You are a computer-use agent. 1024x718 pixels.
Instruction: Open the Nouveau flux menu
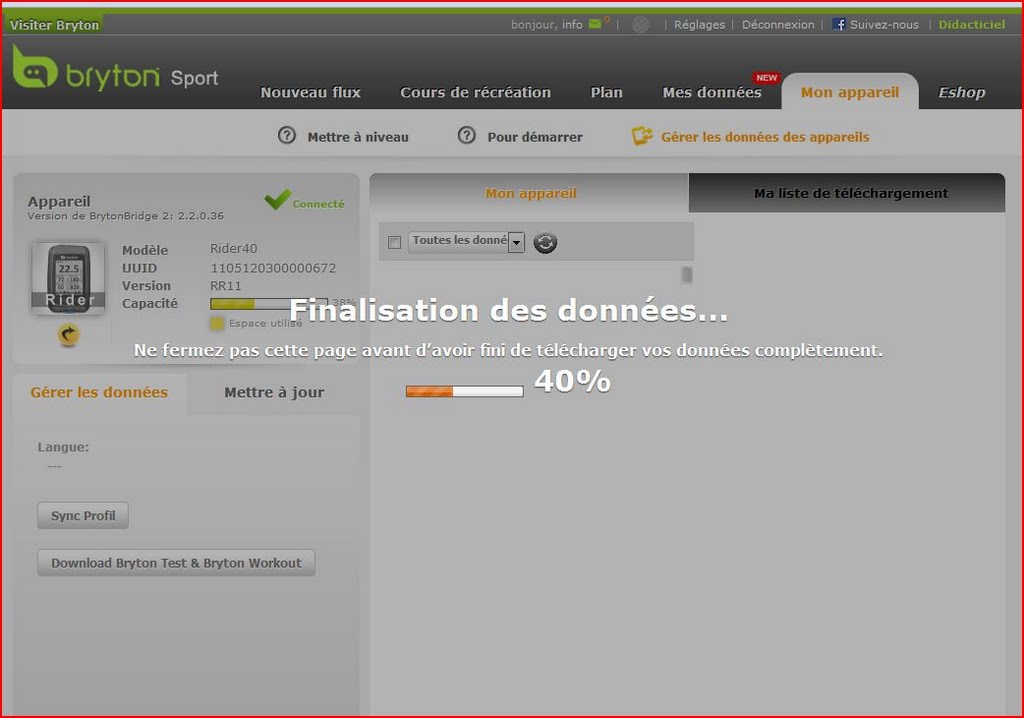[310, 92]
